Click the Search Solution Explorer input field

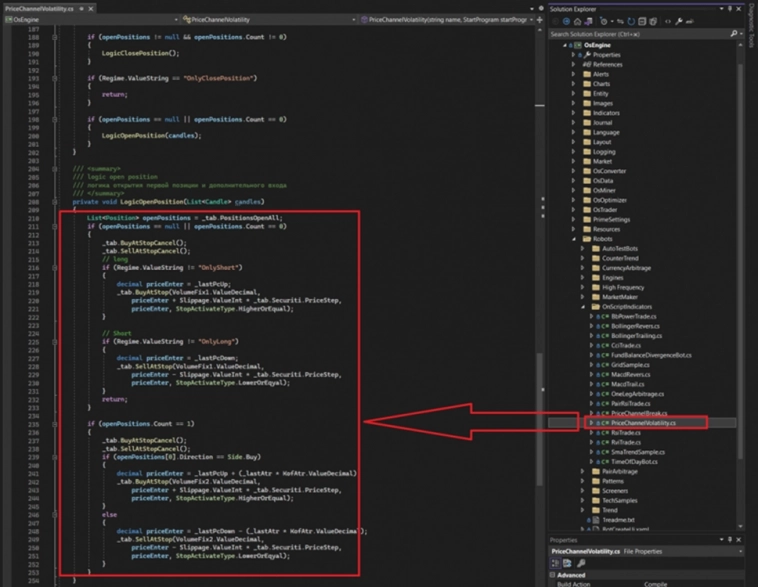tap(640, 33)
